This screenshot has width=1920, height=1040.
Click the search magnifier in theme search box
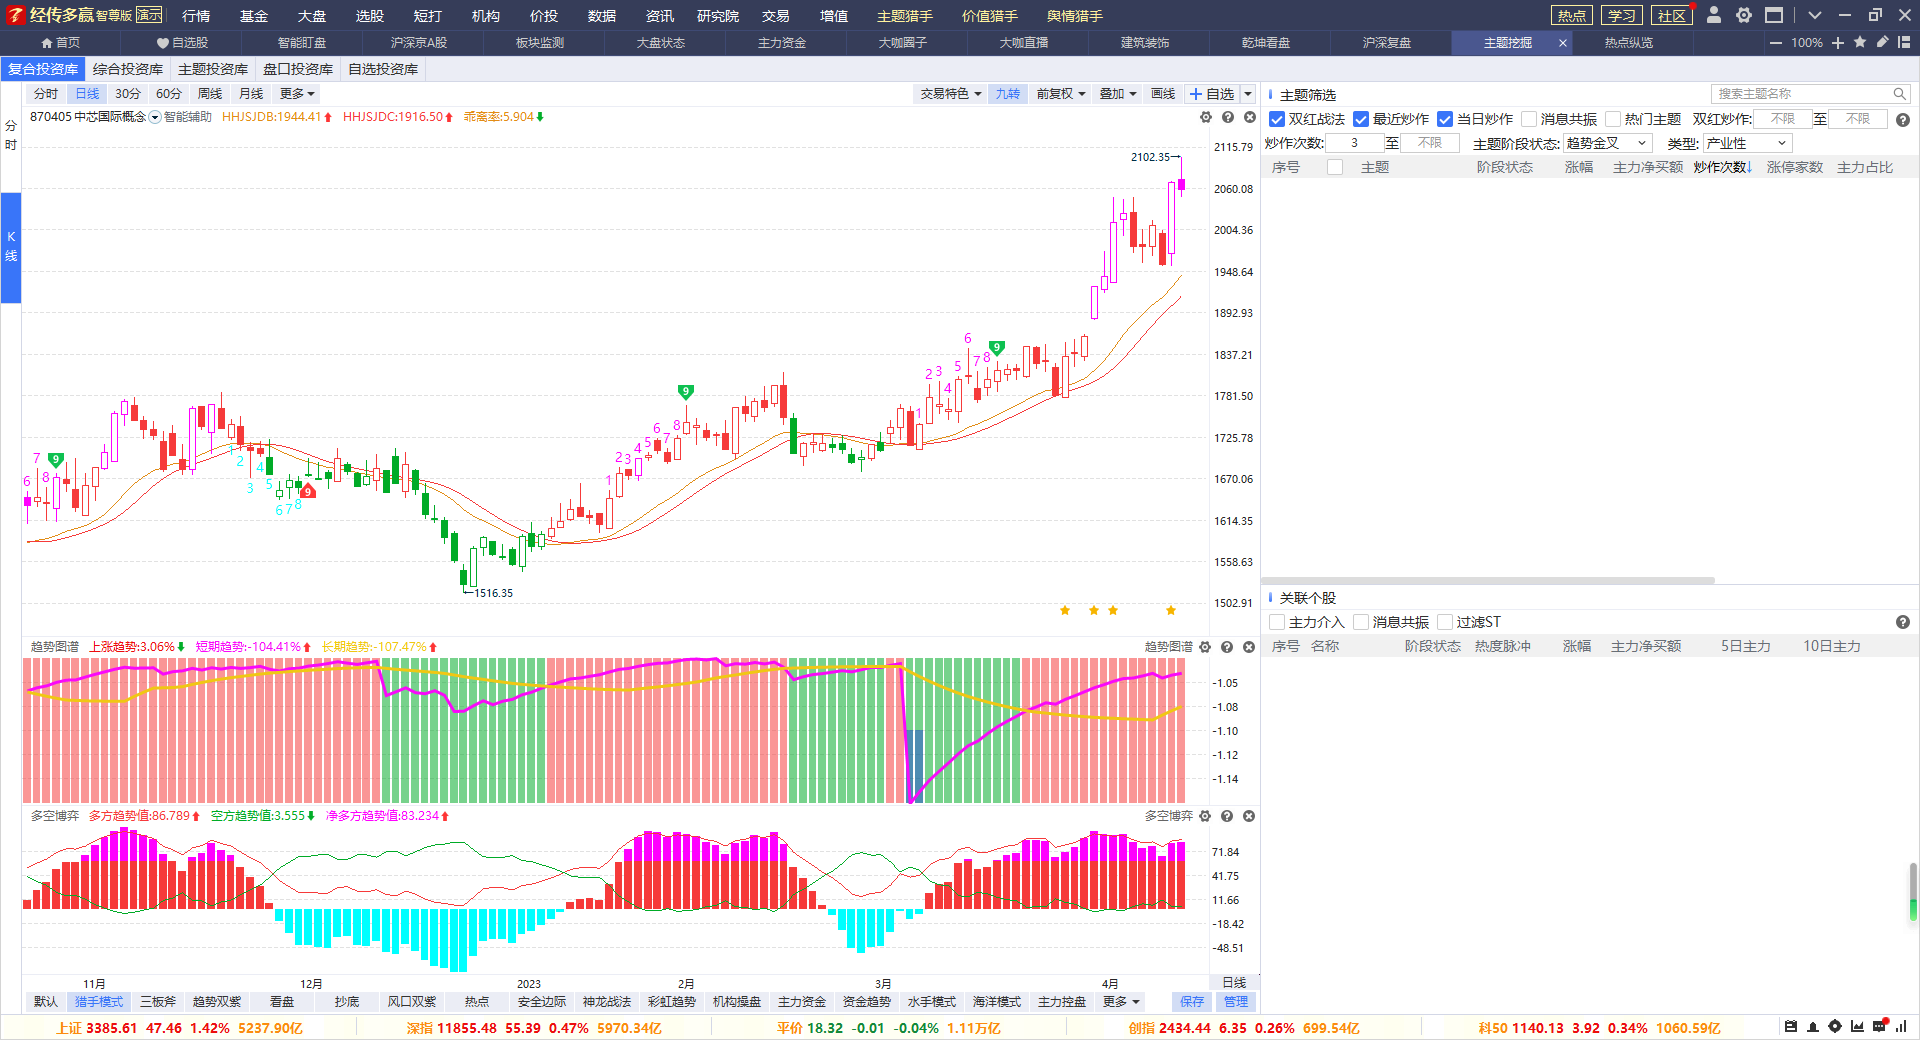[x=1899, y=94]
